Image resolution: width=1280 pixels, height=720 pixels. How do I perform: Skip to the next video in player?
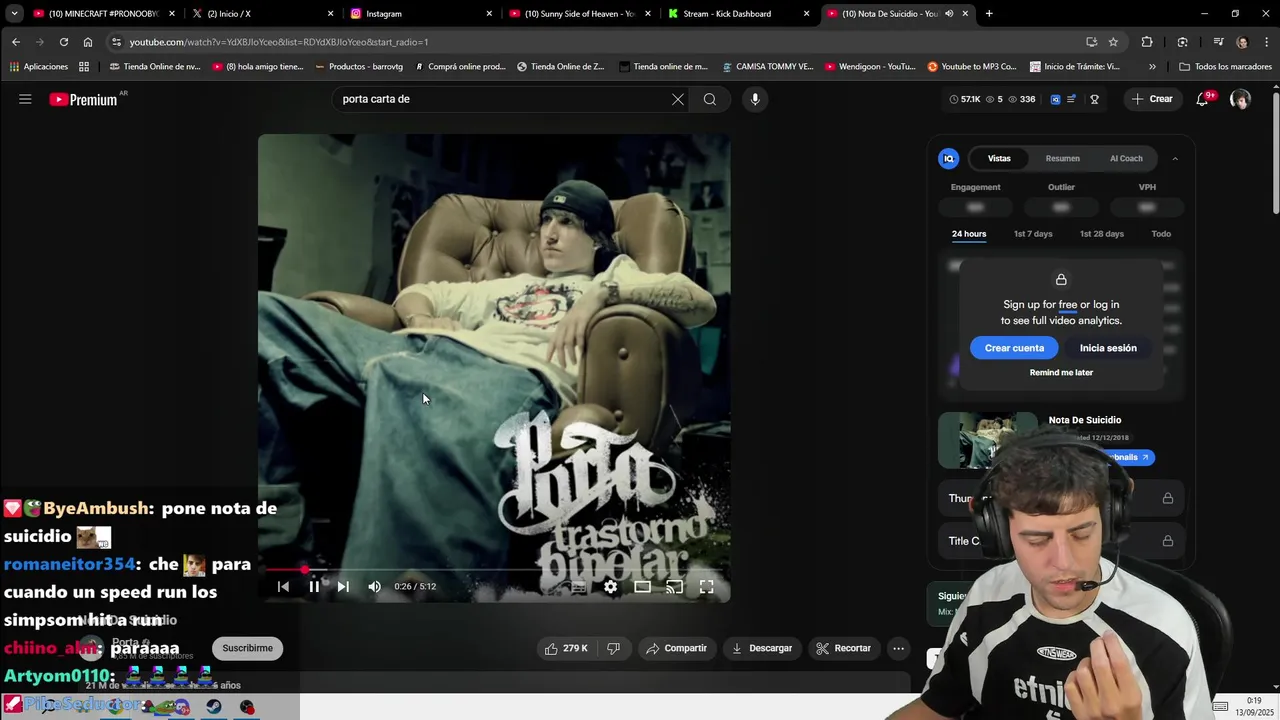[343, 587]
